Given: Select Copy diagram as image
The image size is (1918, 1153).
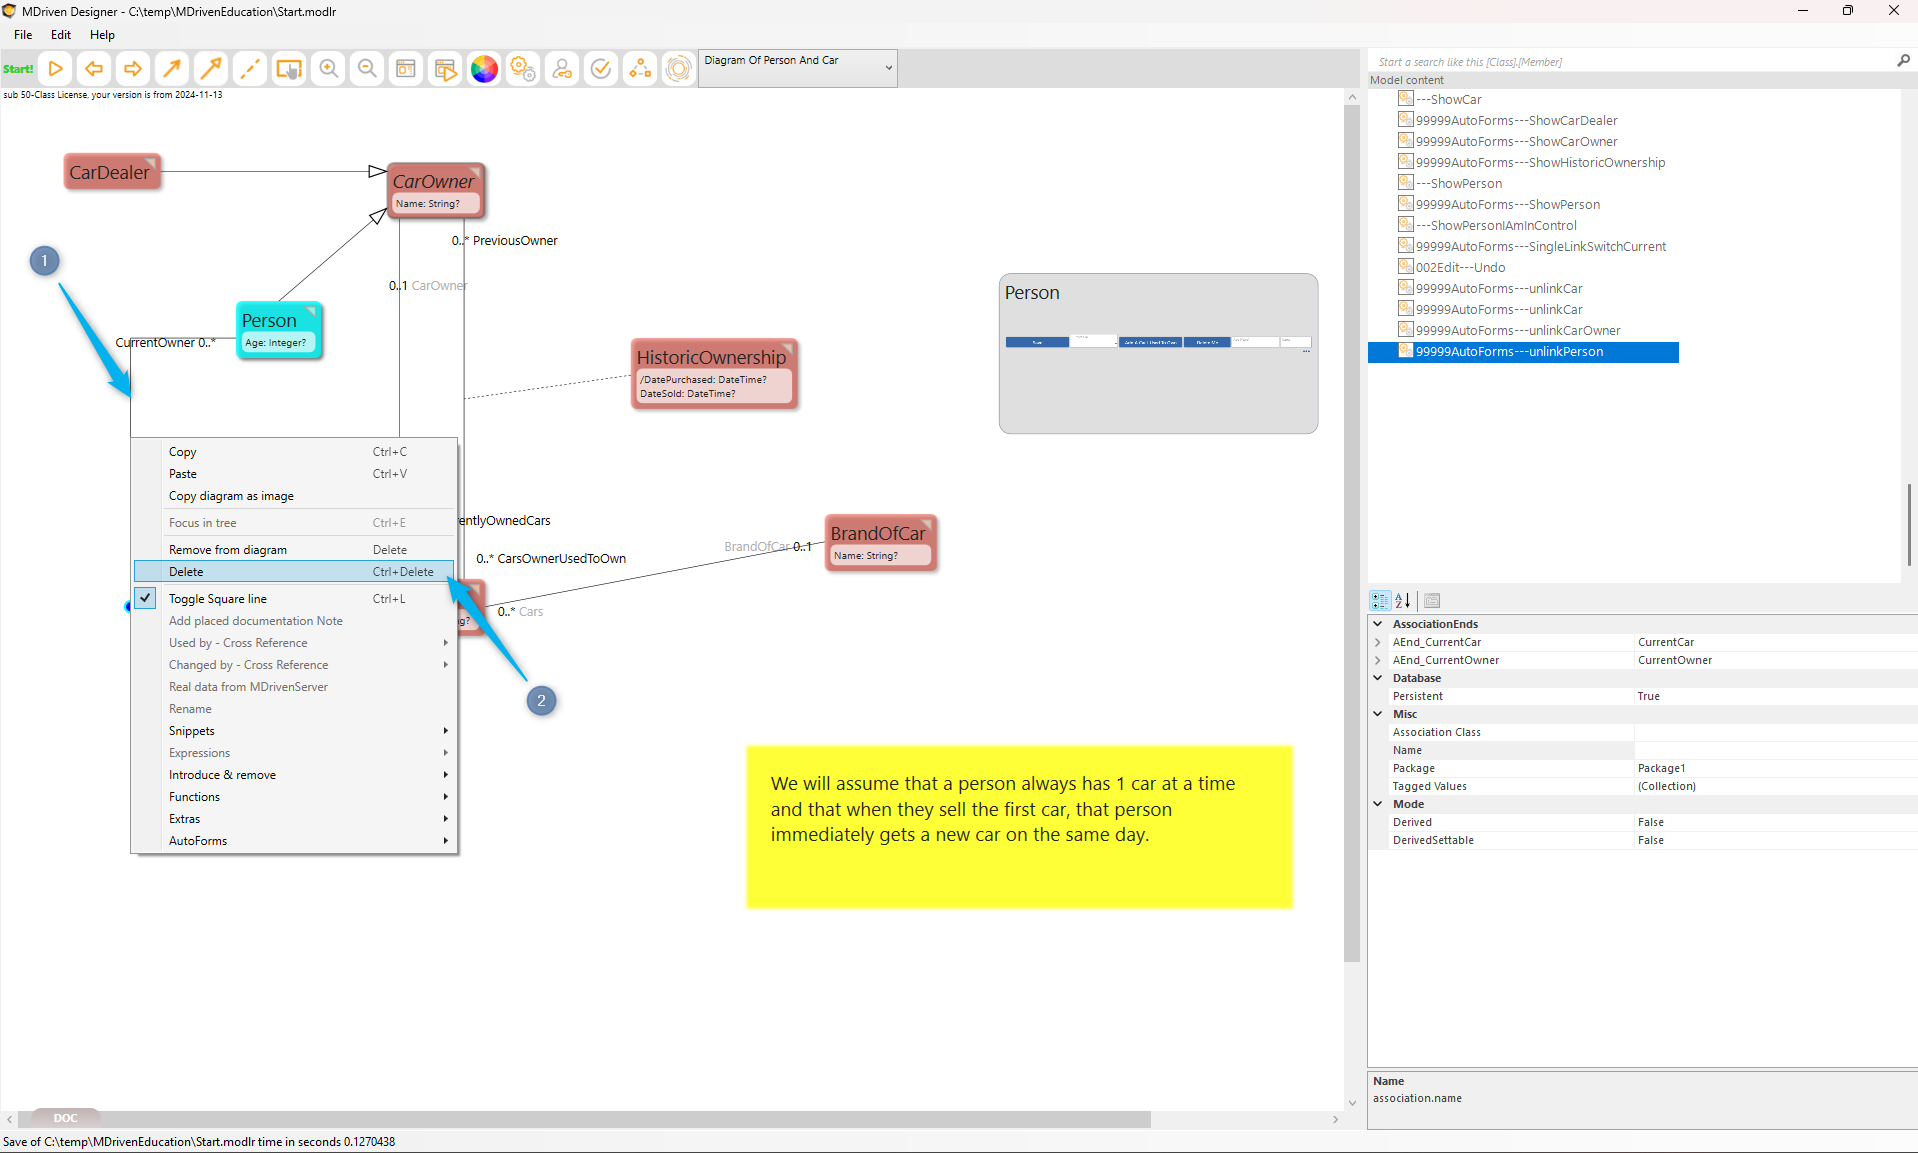Looking at the screenshot, I should pos(231,496).
